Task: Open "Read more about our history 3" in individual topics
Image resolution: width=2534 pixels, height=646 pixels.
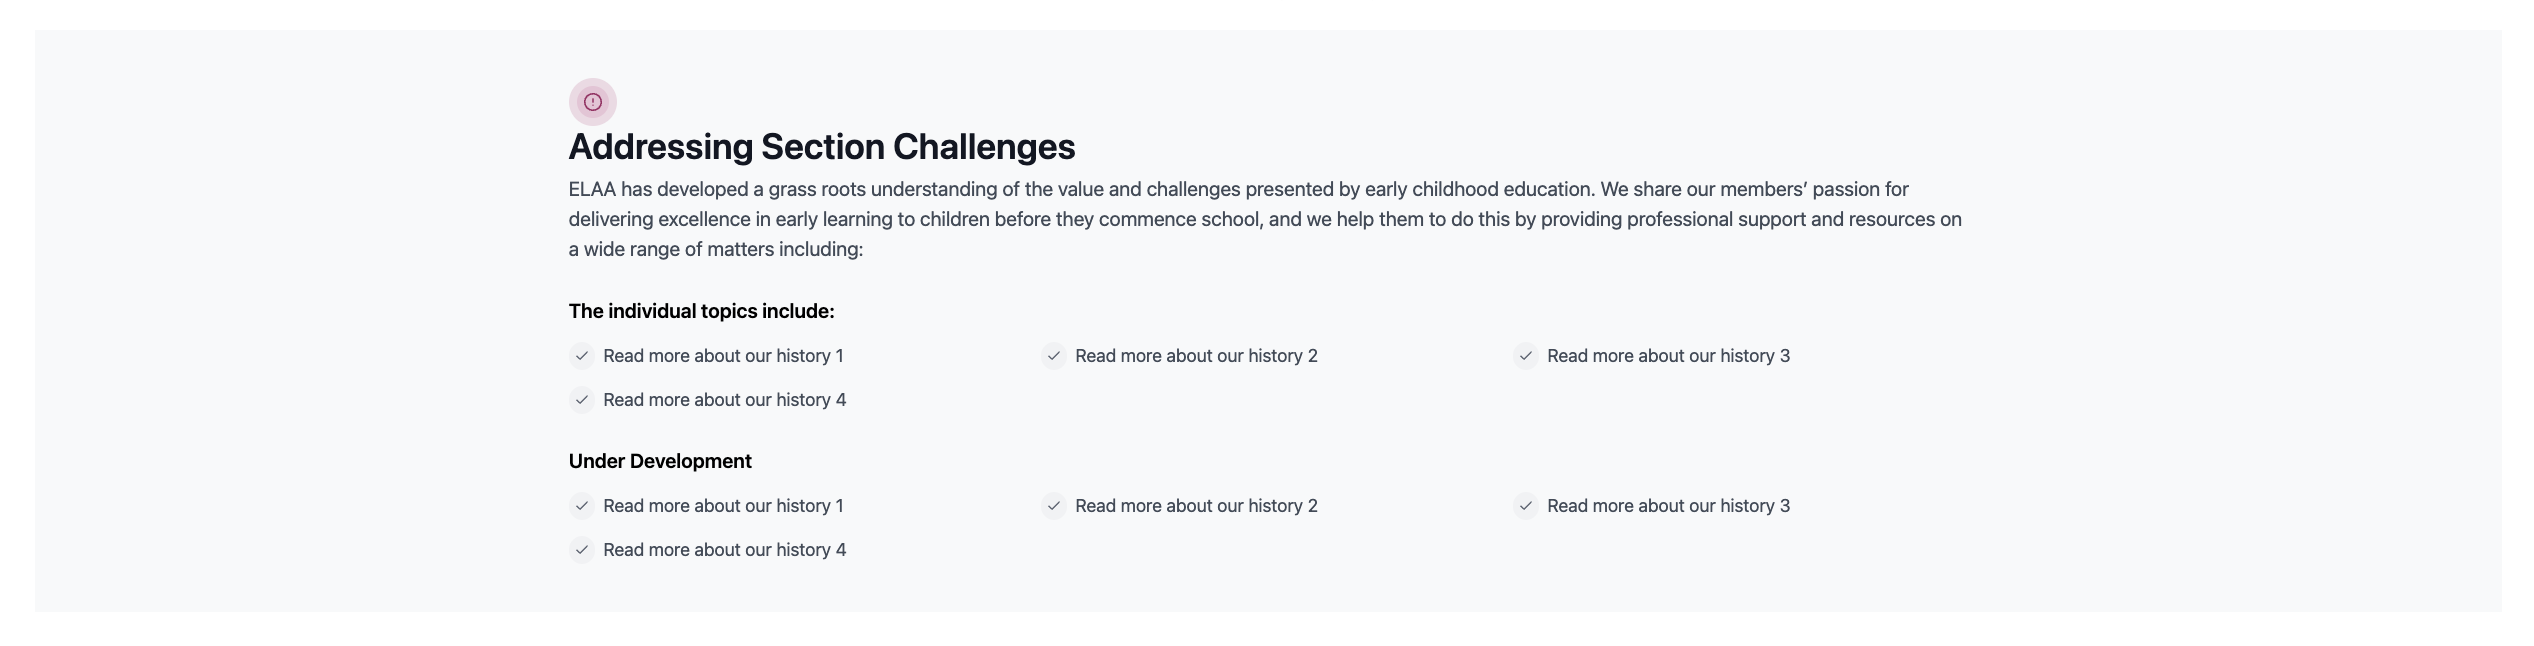Action: click(x=1668, y=356)
